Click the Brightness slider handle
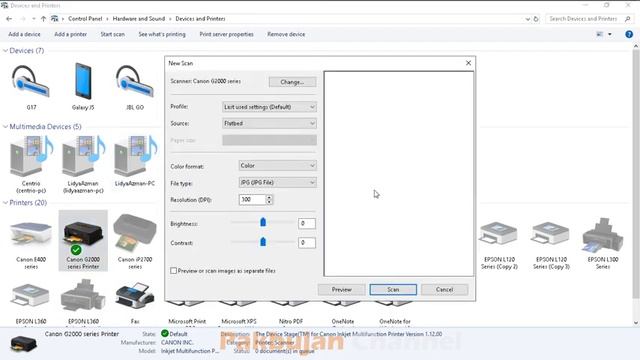 (x=263, y=222)
